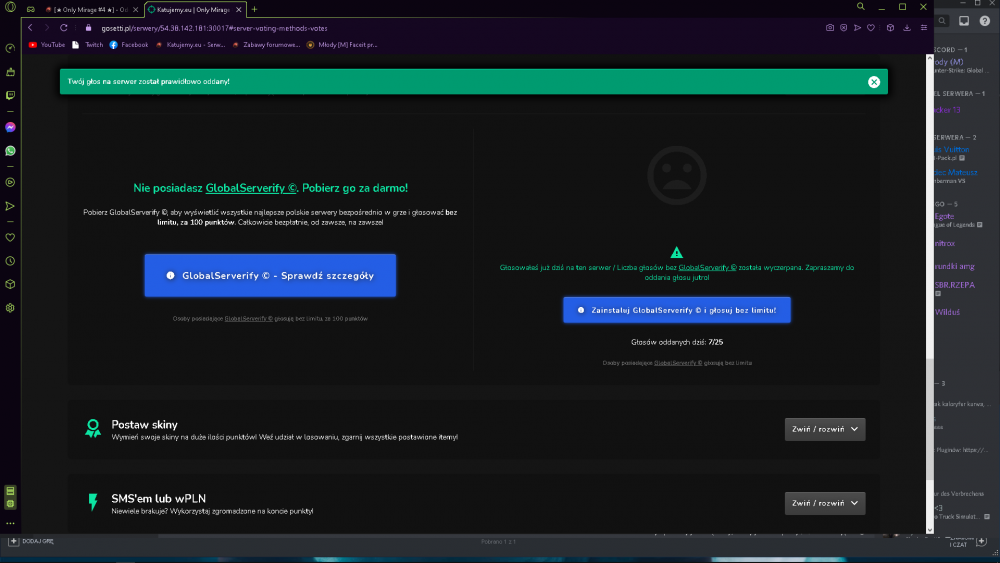Open browser settings gear in sidebar
The height and width of the screenshot is (563, 1000).
(10, 308)
